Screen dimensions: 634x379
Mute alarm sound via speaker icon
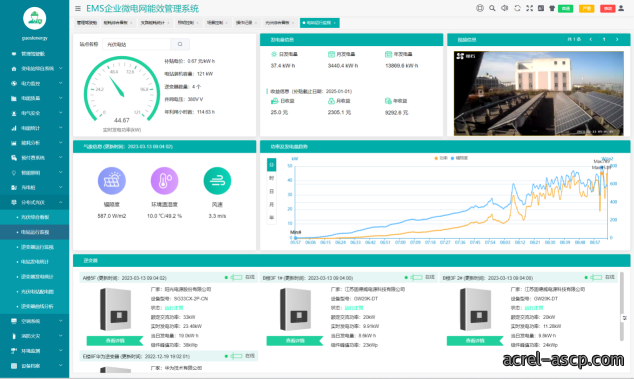(504, 8)
